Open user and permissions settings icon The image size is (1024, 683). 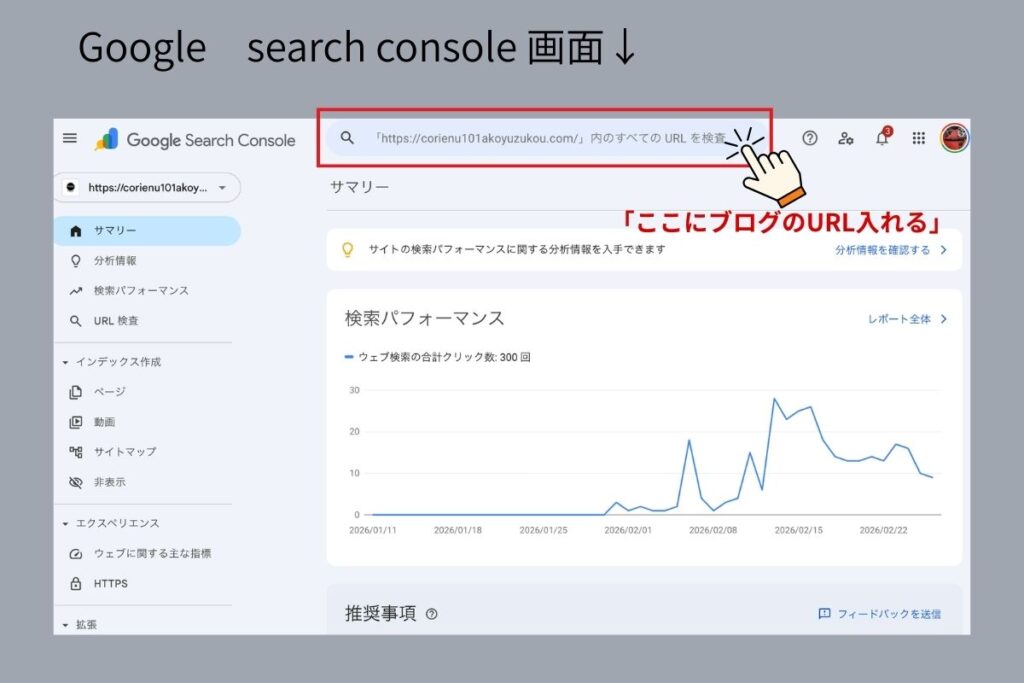point(846,138)
